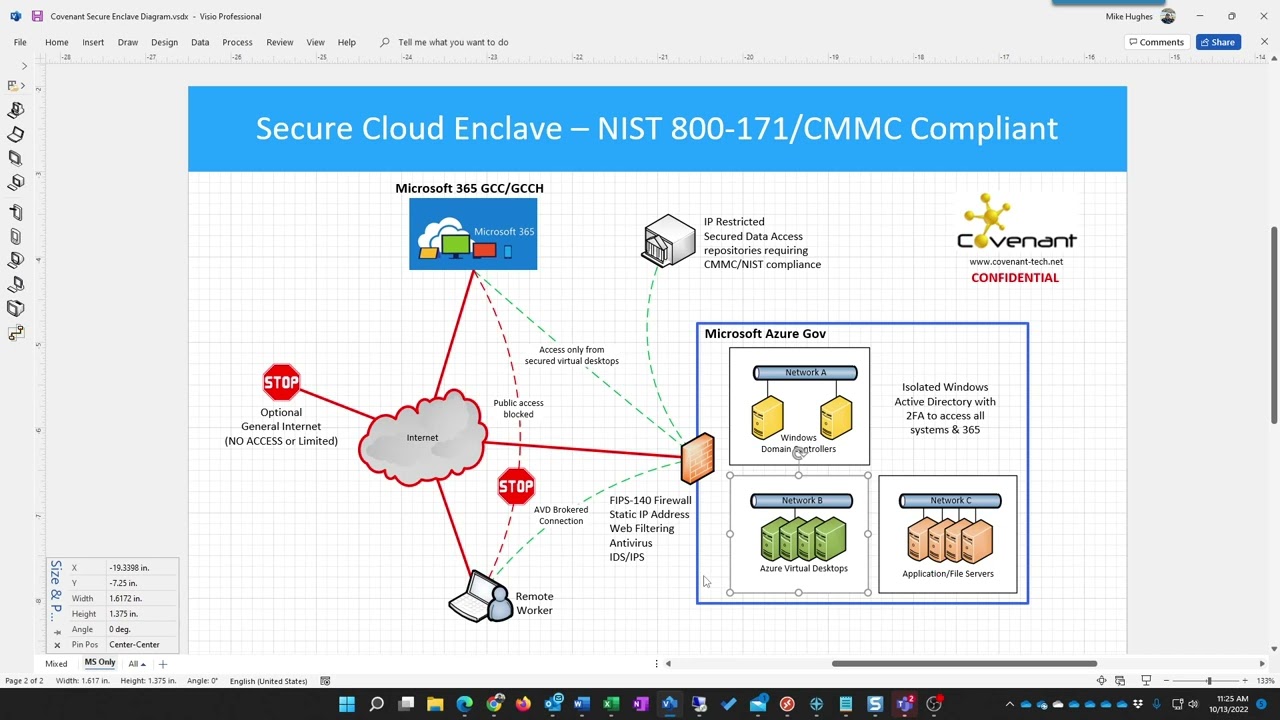Screen dimensions: 1280x720
Task: Select the Network C bar shape
Action: click(x=950, y=501)
